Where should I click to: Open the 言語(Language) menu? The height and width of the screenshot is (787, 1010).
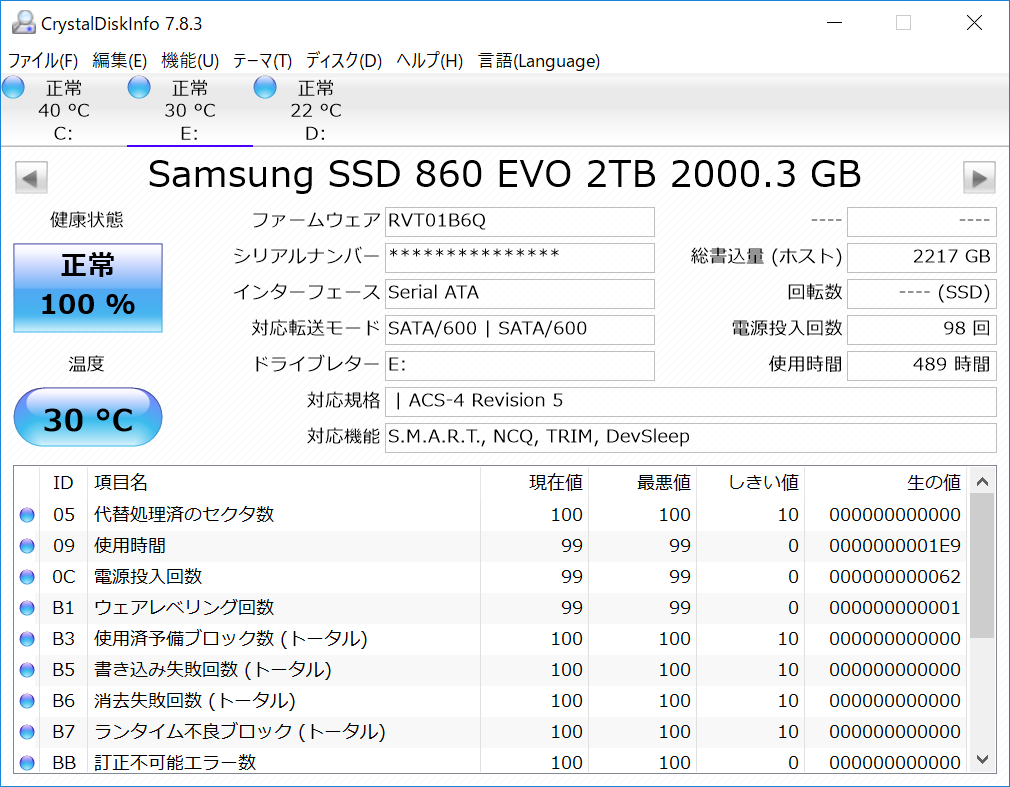pos(539,61)
